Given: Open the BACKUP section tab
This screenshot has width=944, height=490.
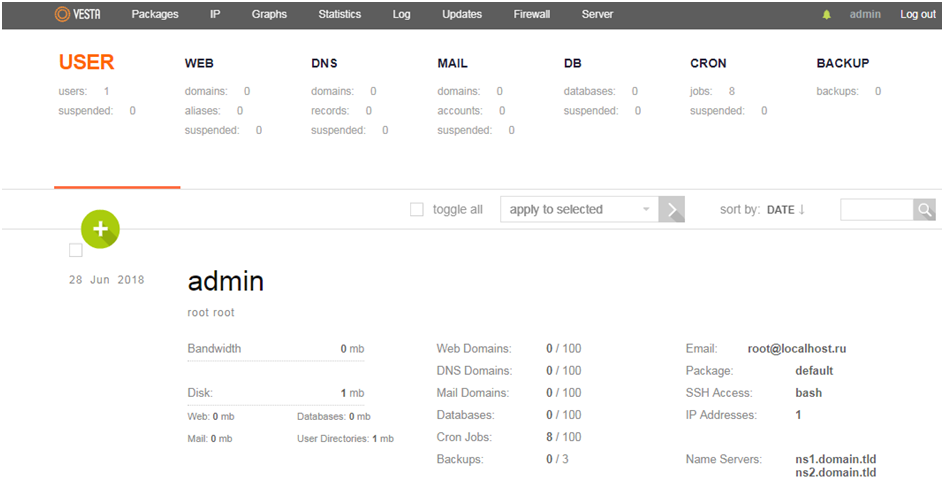Looking at the screenshot, I should (x=842, y=63).
